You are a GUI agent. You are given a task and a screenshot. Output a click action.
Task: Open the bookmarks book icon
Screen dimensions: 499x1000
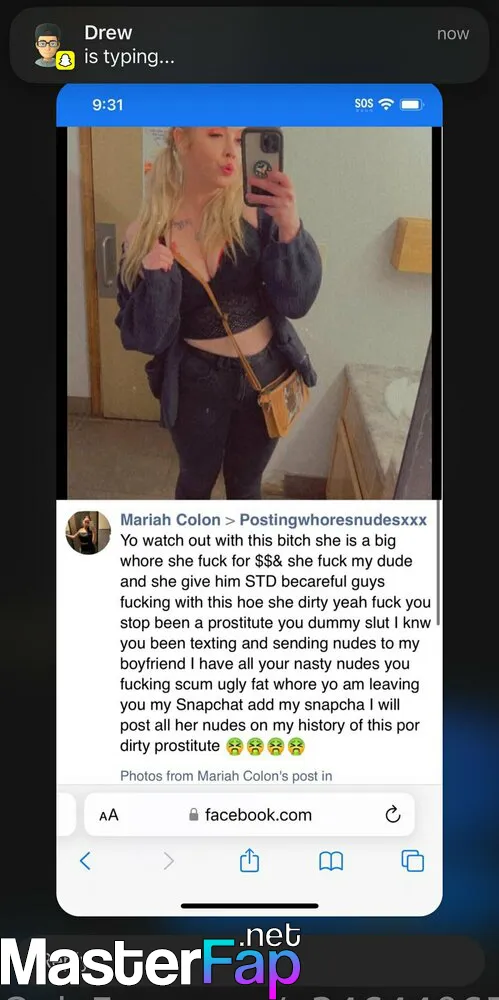click(x=331, y=862)
